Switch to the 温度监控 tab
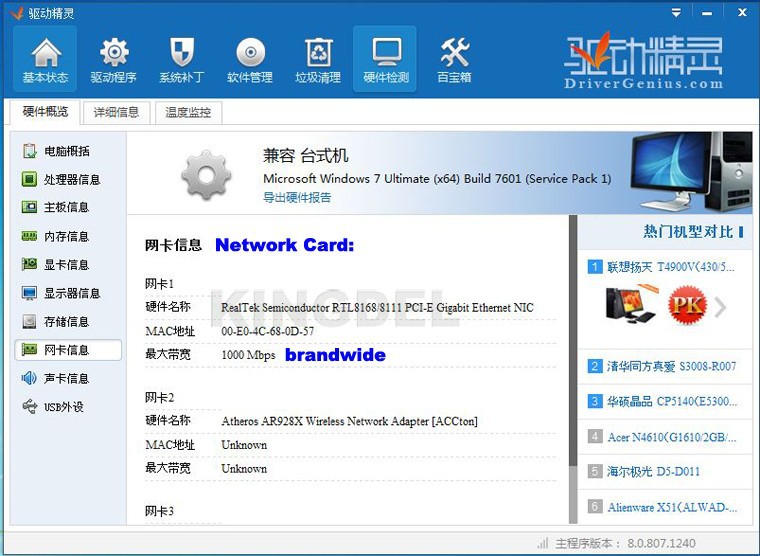The image size is (760, 556). pyautogui.click(x=188, y=112)
